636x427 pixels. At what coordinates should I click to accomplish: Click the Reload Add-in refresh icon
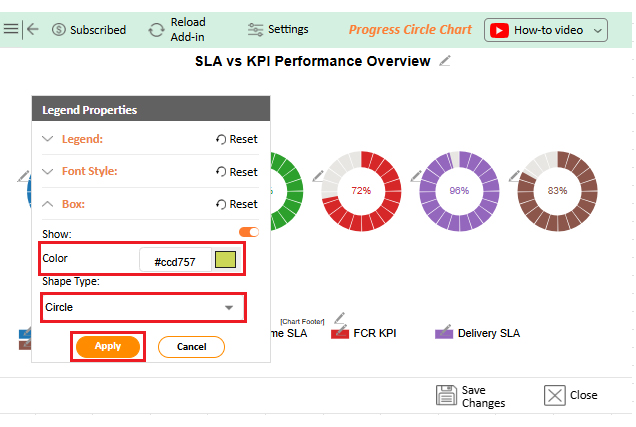pos(156,30)
